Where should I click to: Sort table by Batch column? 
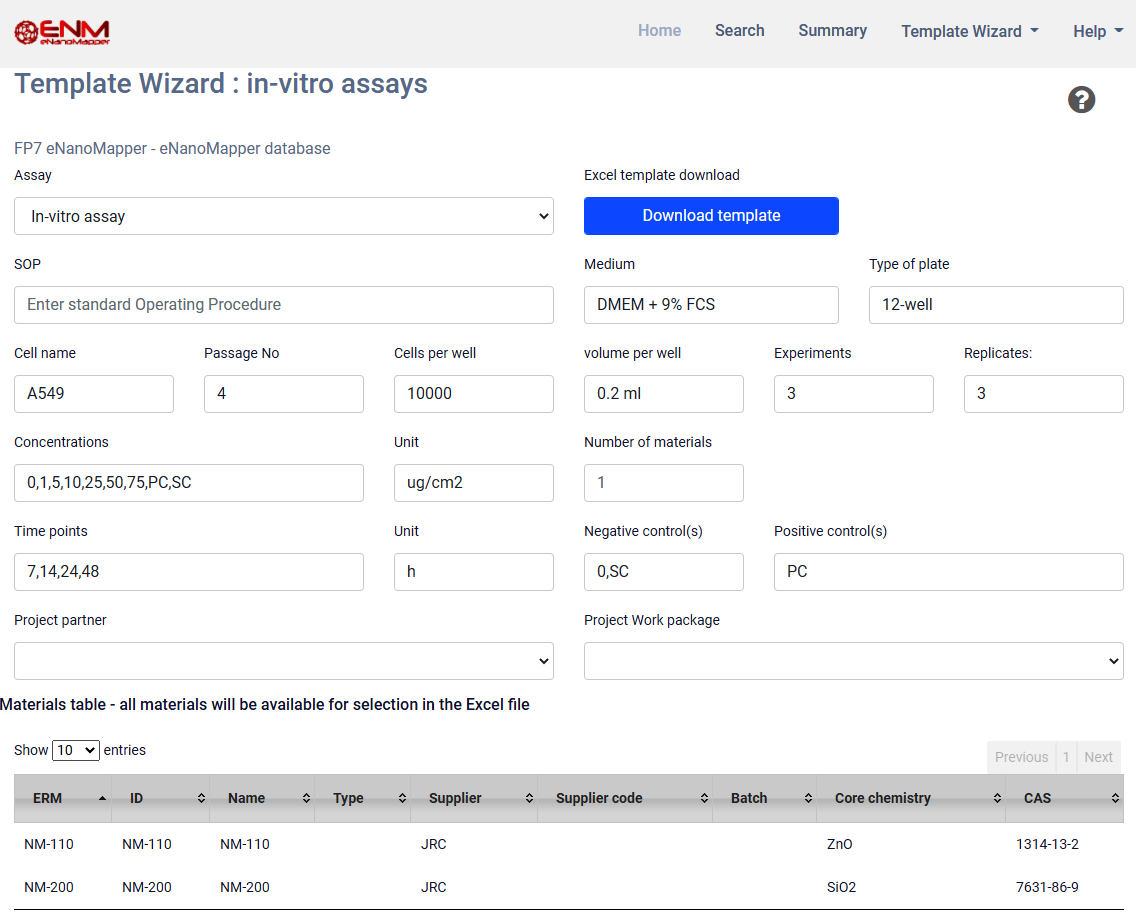[x=763, y=798]
